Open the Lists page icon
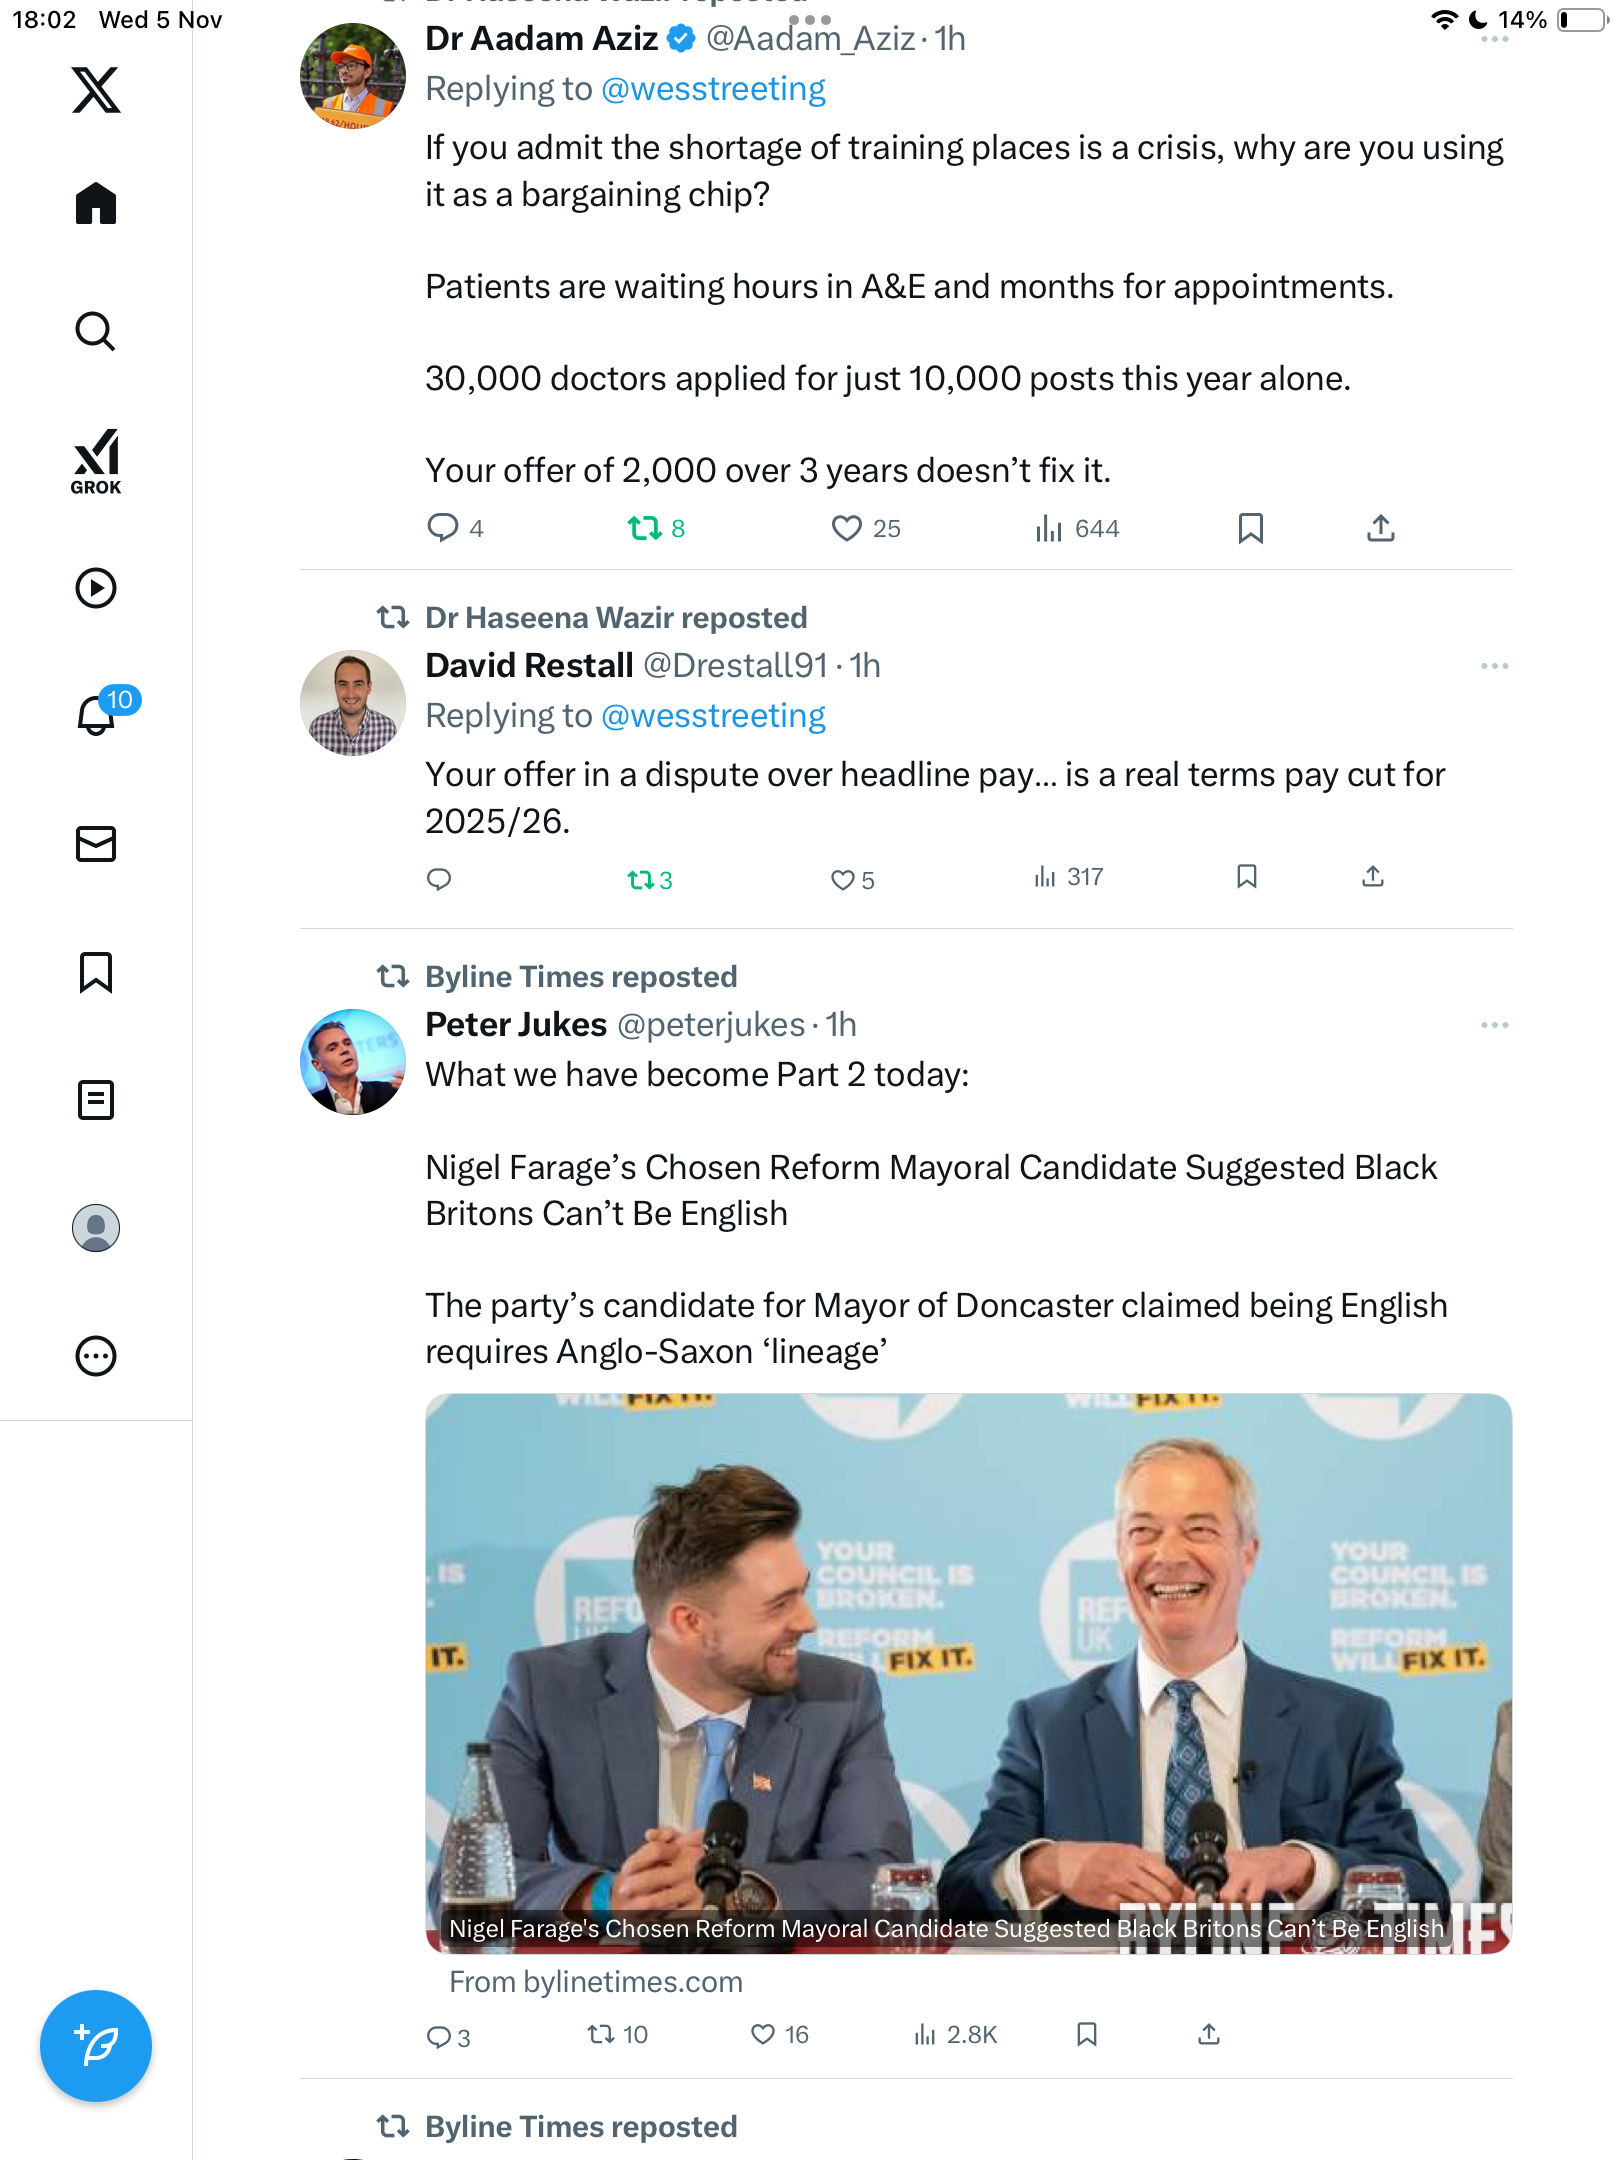 (x=96, y=1100)
